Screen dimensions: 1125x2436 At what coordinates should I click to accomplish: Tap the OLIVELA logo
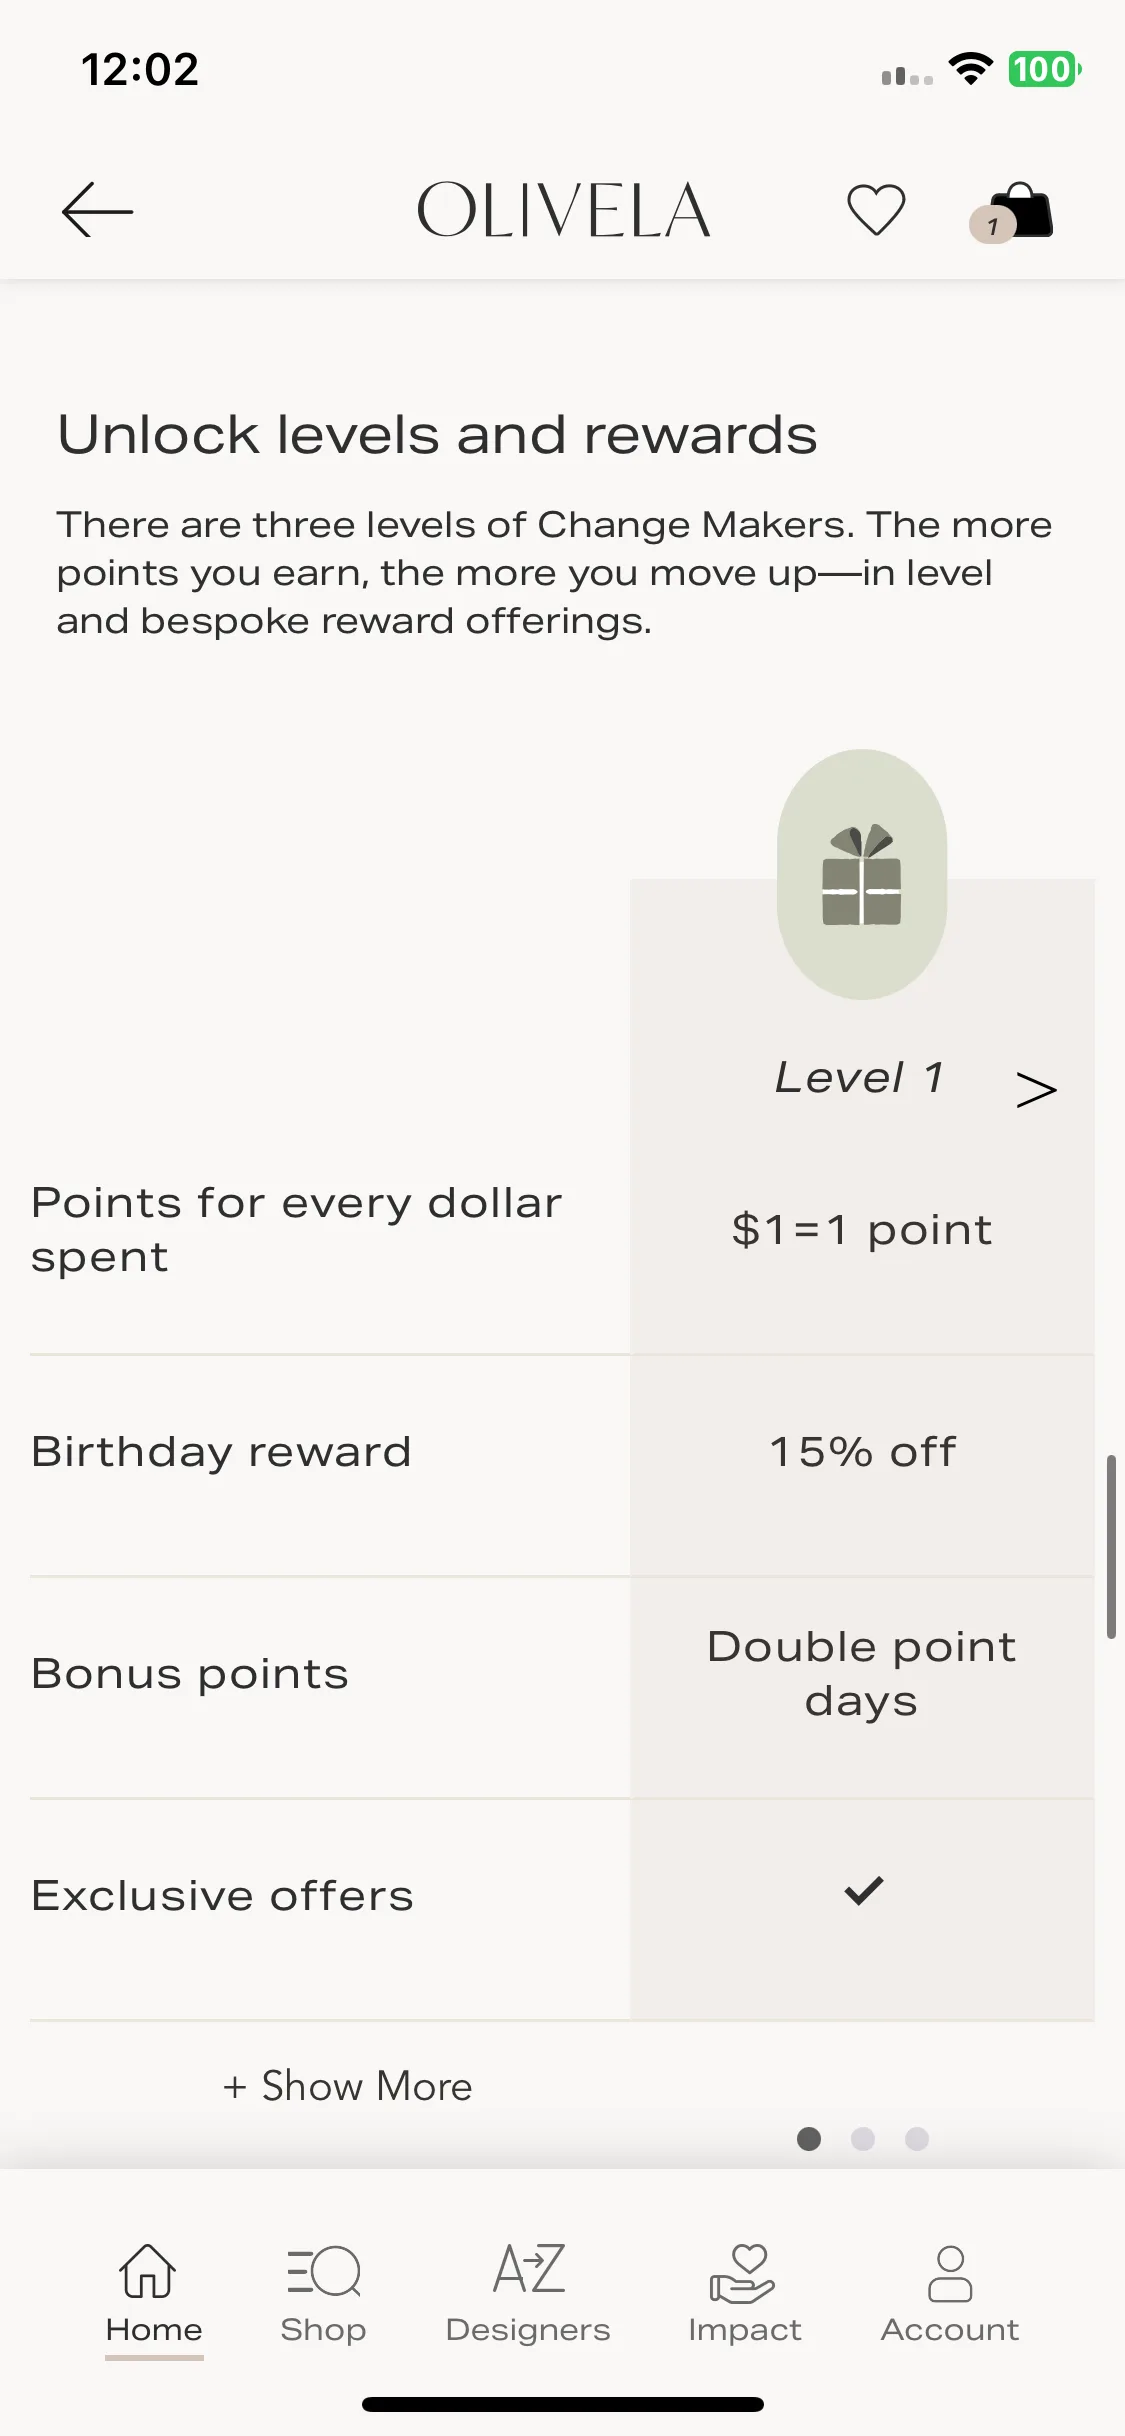coord(563,210)
